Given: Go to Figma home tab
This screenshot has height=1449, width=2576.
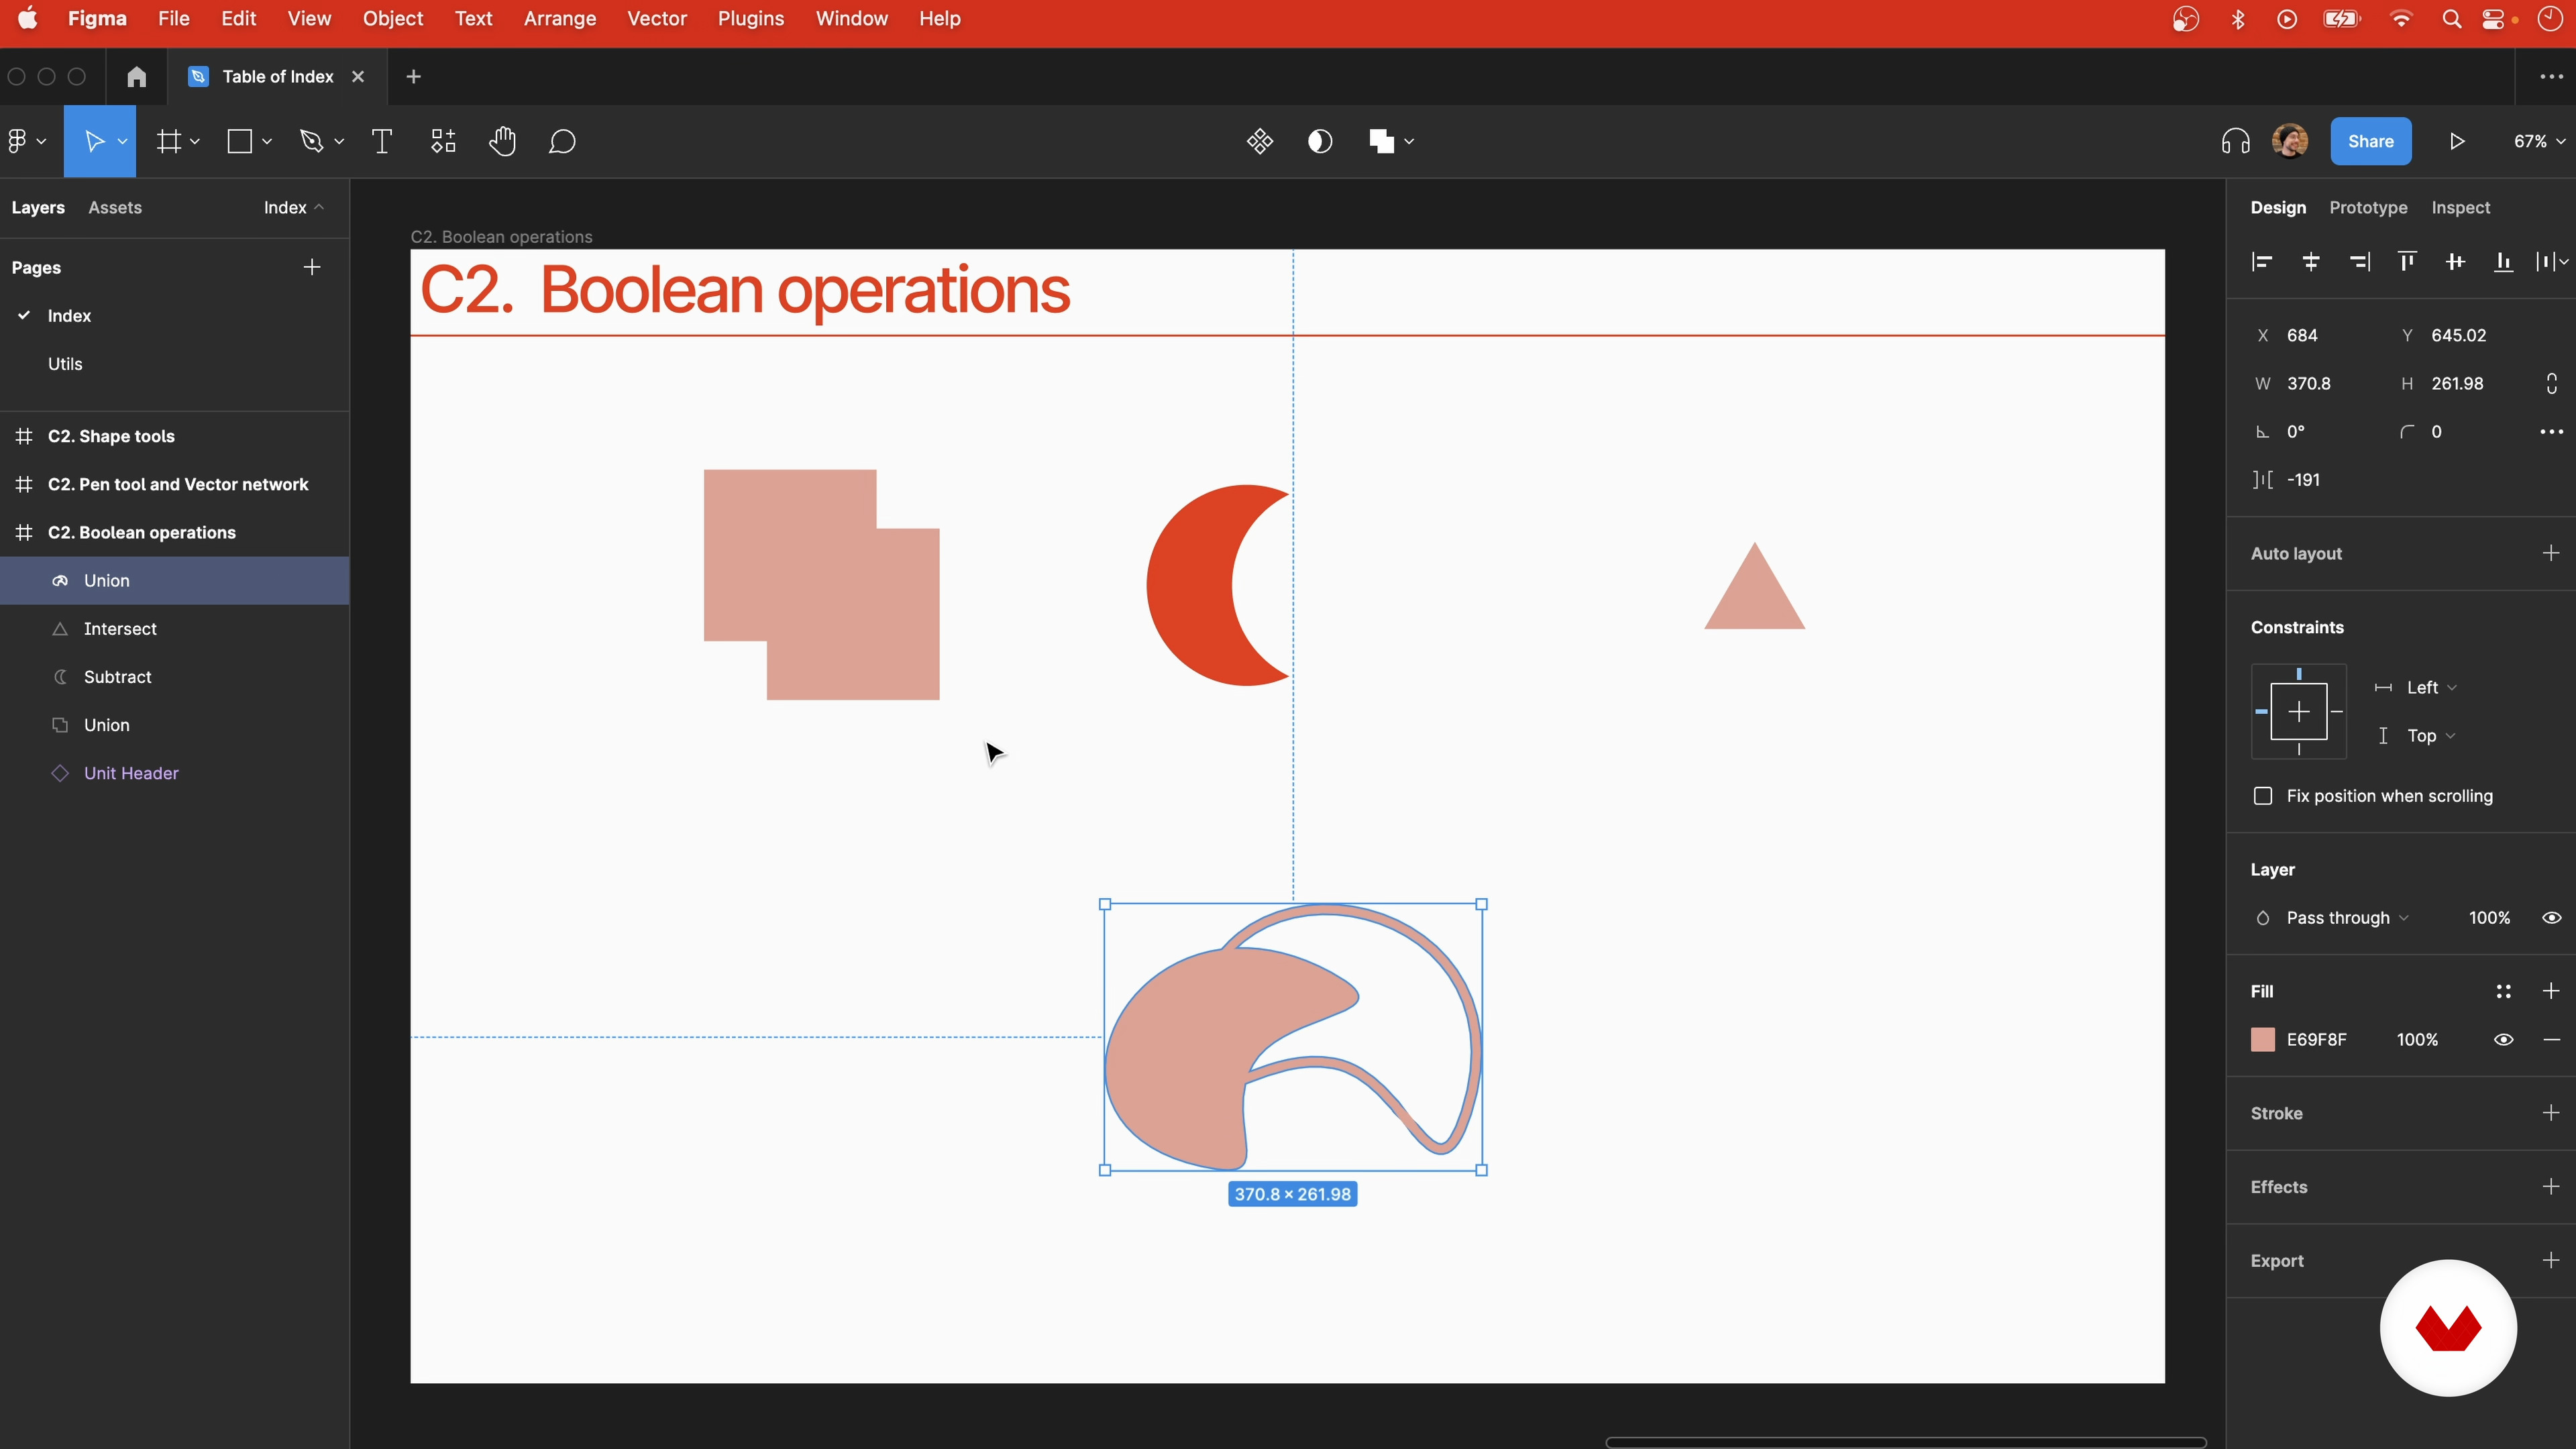Looking at the screenshot, I should coord(137,76).
